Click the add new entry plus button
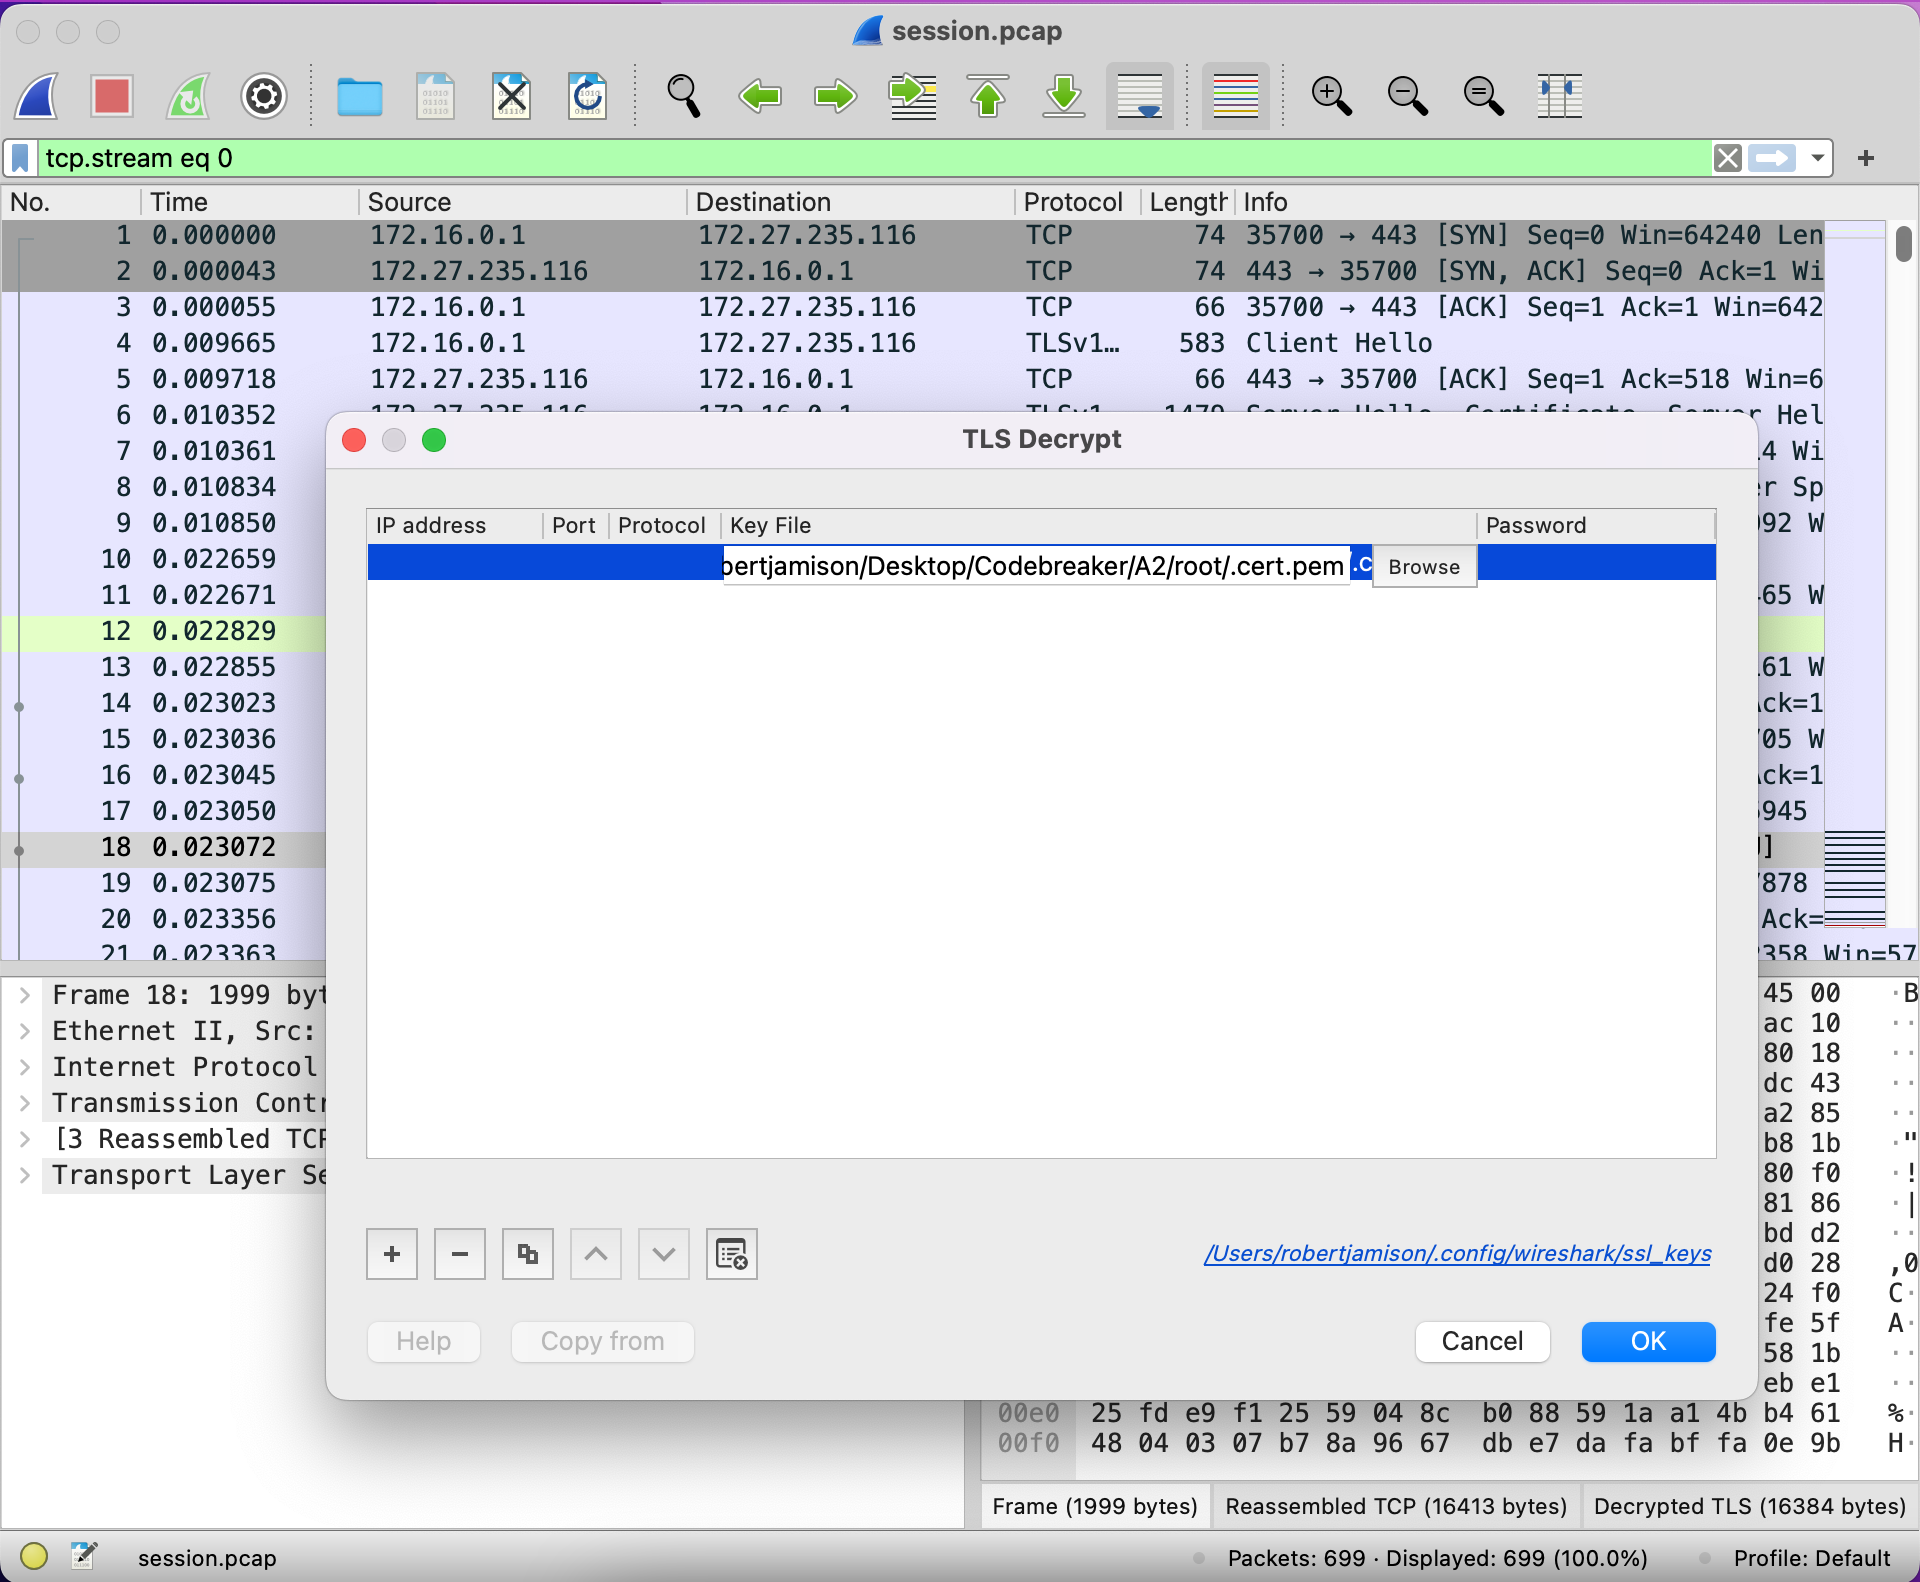This screenshot has width=1920, height=1582. pos(392,1253)
